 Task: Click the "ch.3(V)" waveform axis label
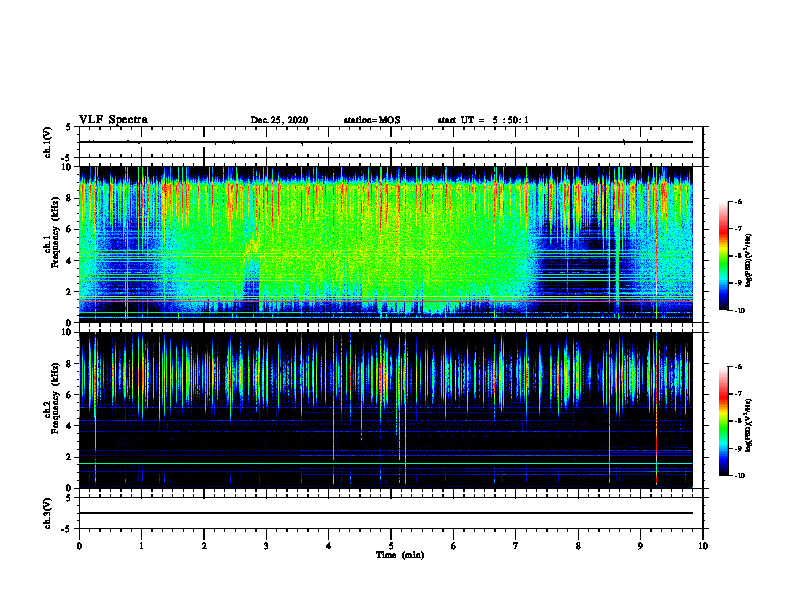(x=48, y=513)
